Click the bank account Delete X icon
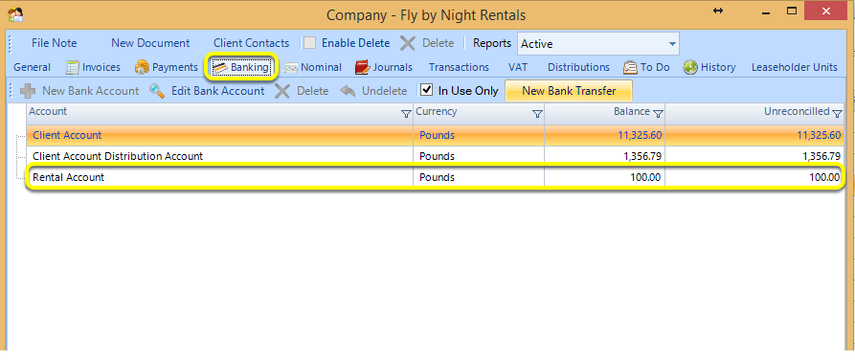Image resolution: width=855 pixels, height=361 pixels. (282, 91)
